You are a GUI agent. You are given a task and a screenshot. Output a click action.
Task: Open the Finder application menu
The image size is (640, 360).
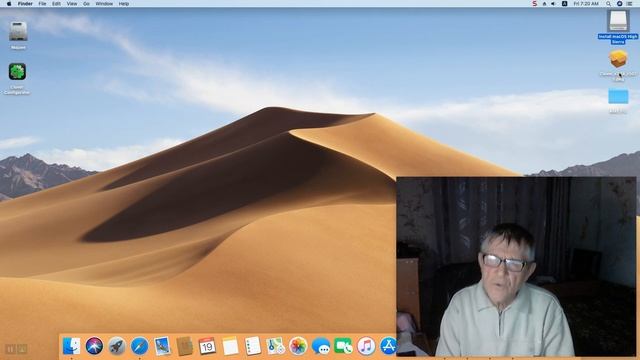25,4
